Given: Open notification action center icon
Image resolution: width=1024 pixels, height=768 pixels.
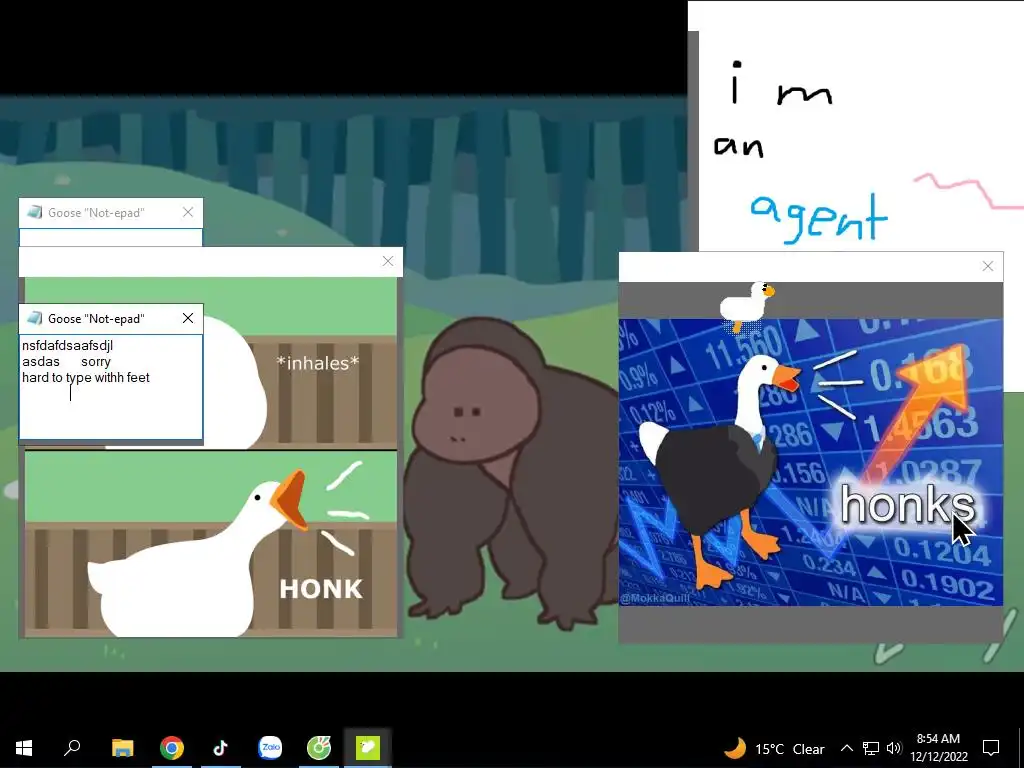Looking at the screenshot, I should tap(991, 748).
